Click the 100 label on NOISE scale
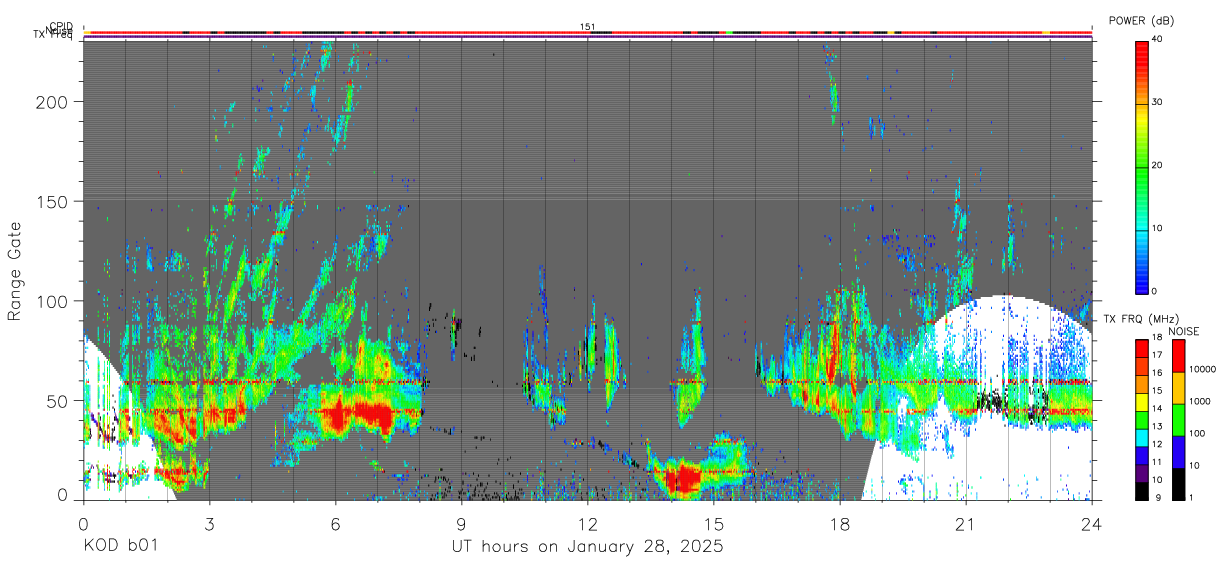1228x567 pixels. click(x=1196, y=433)
